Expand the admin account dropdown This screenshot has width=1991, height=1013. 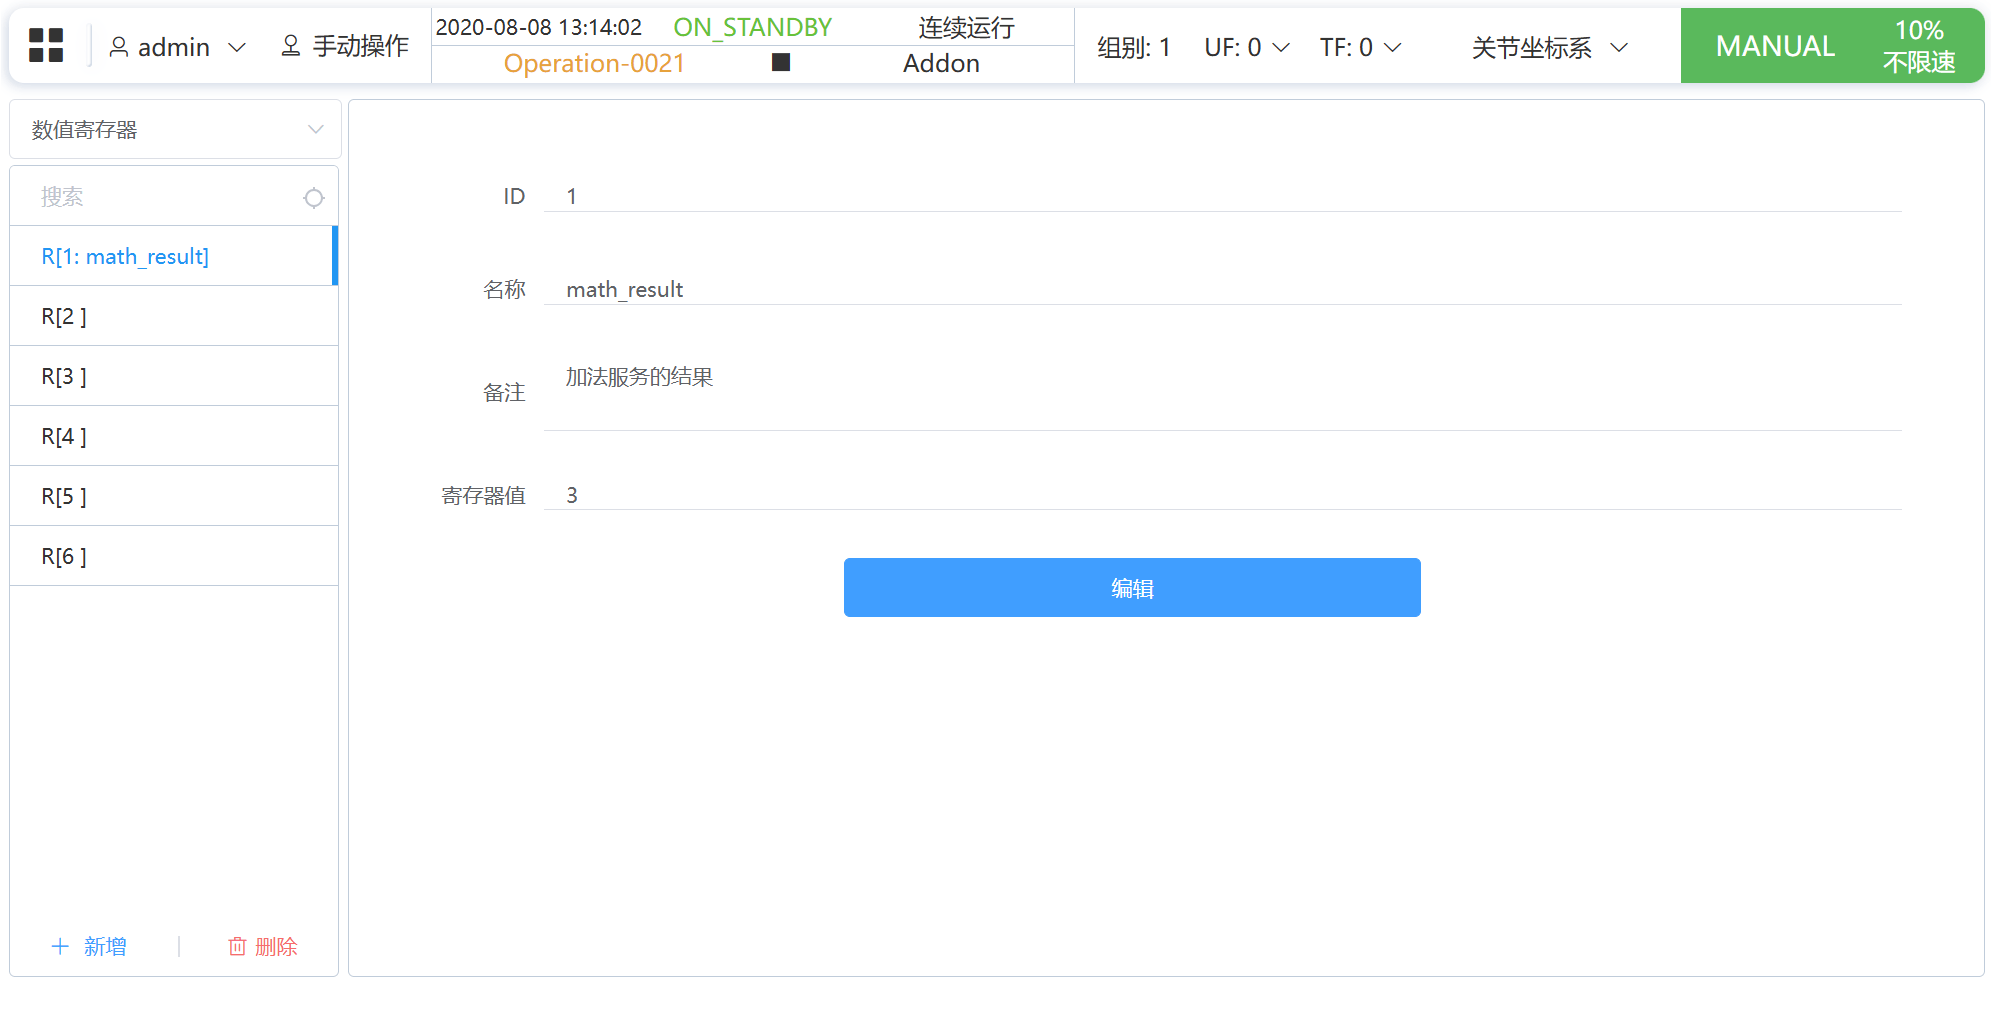(x=237, y=48)
